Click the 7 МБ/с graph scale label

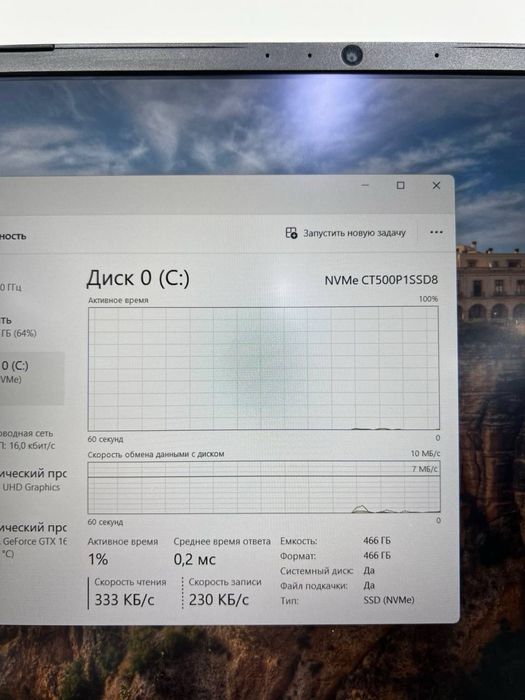pos(425,469)
